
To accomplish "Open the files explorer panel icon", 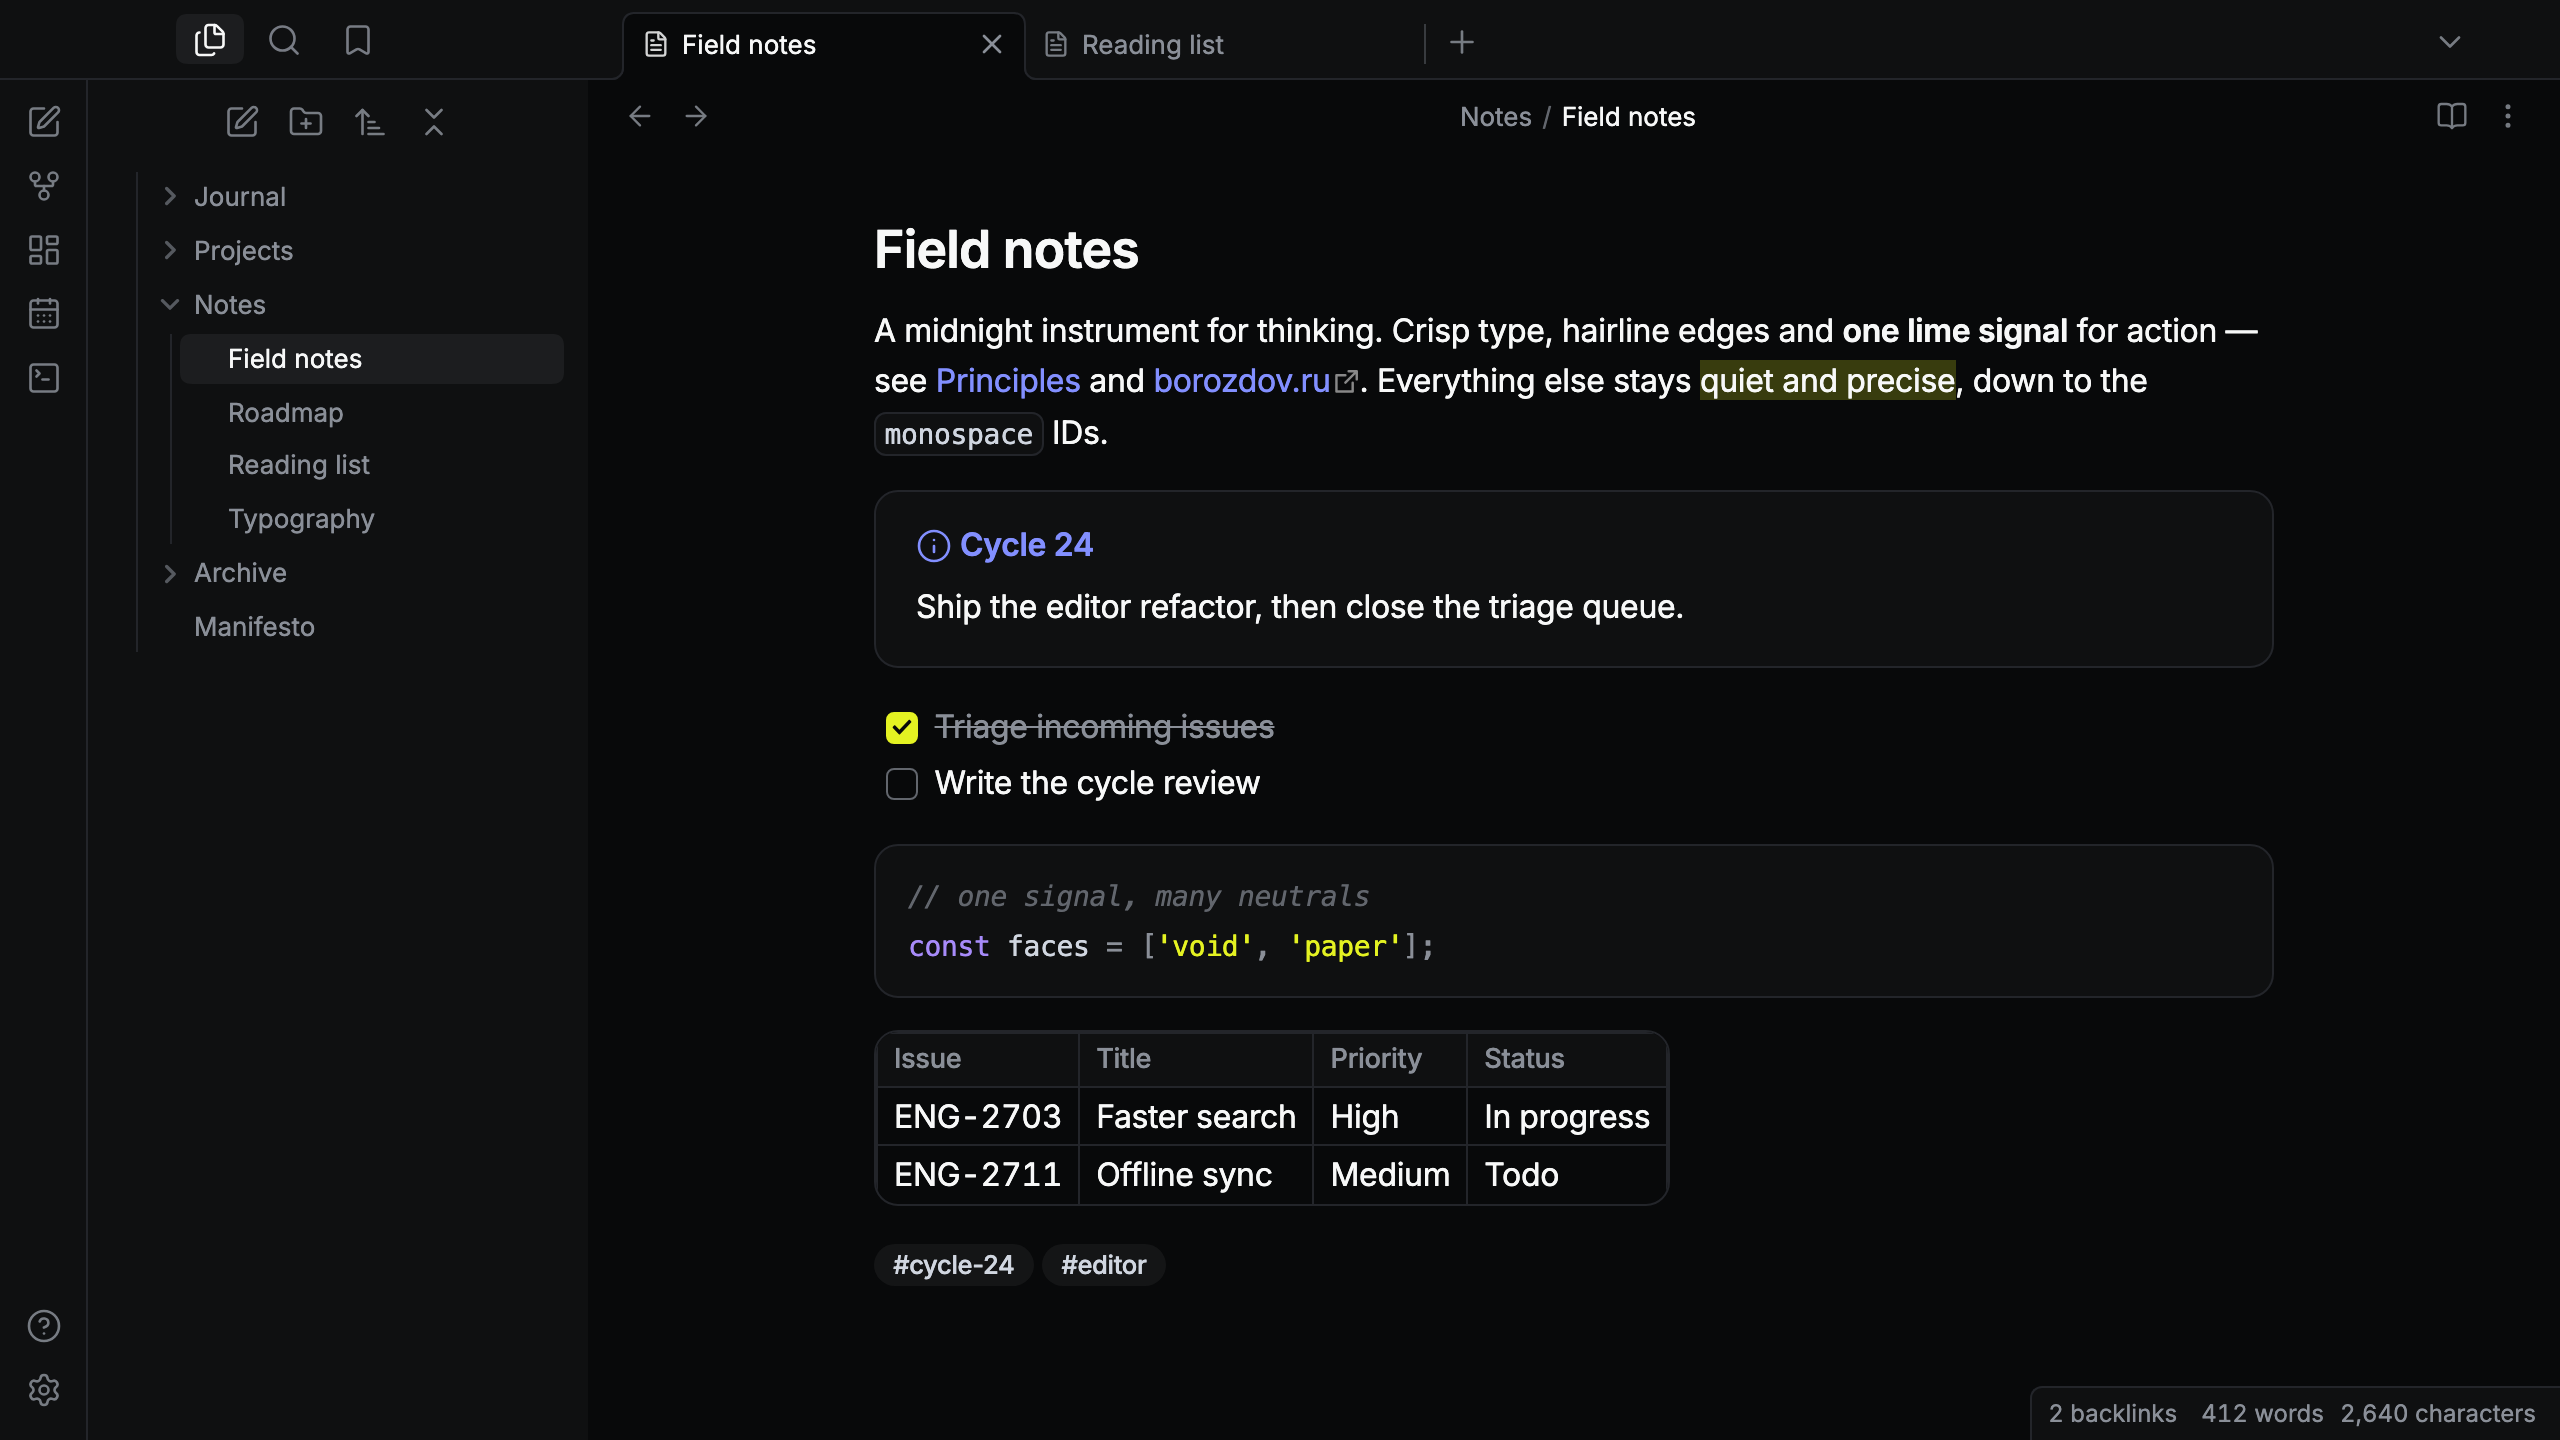I will tap(210, 40).
